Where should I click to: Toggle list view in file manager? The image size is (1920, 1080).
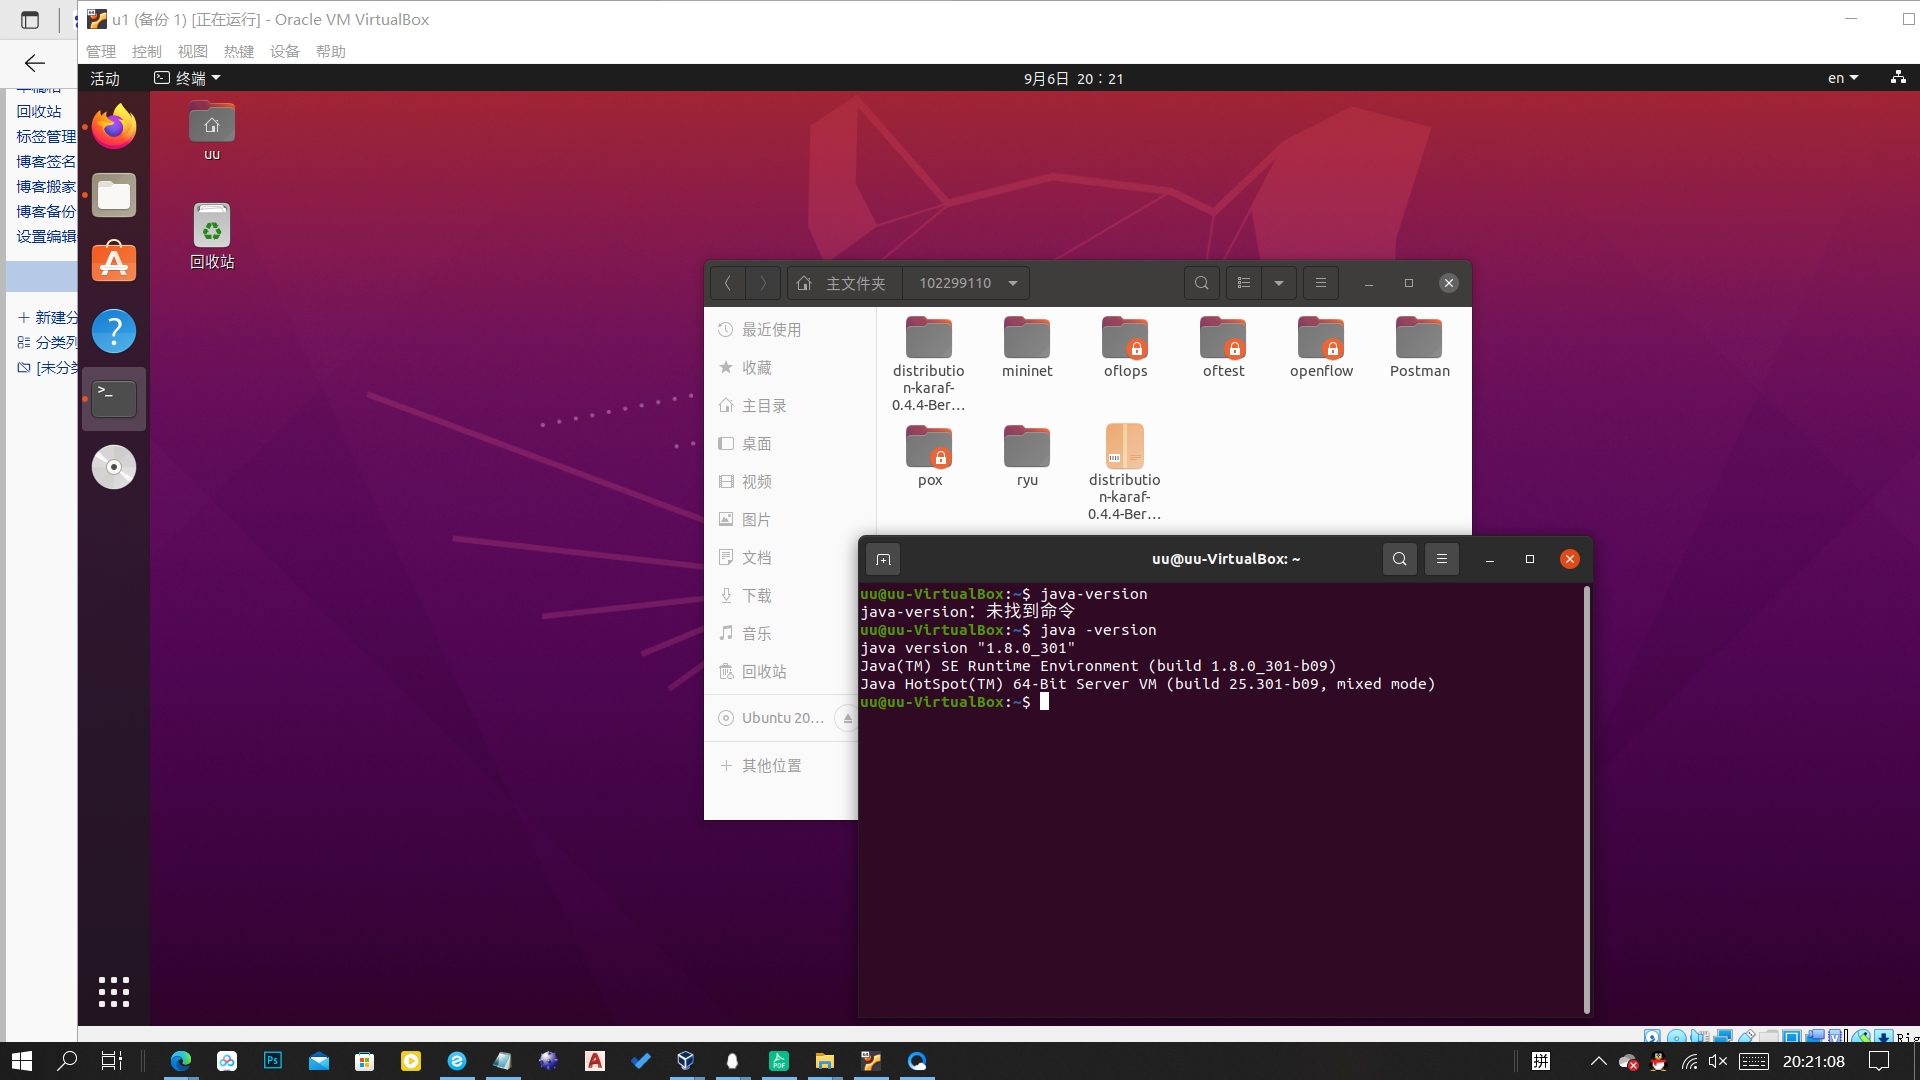(x=1244, y=283)
